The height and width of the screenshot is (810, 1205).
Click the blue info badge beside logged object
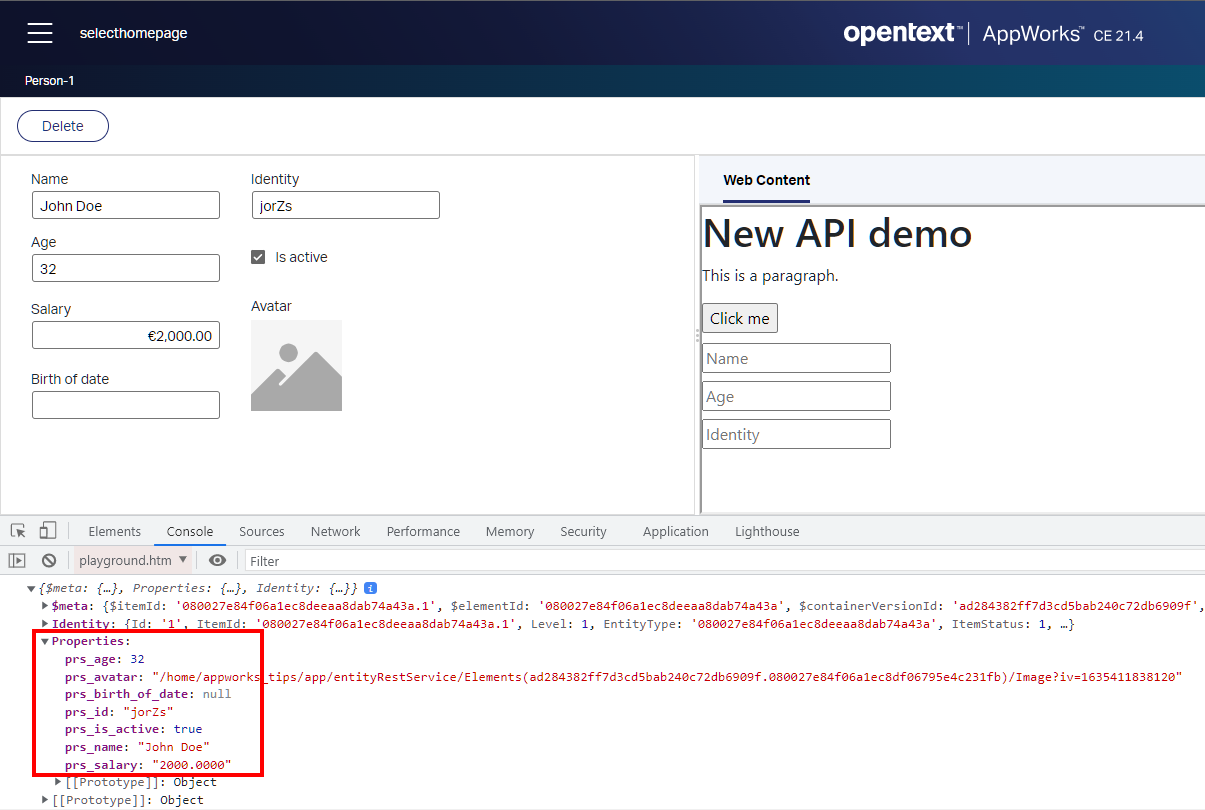tap(370, 588)
